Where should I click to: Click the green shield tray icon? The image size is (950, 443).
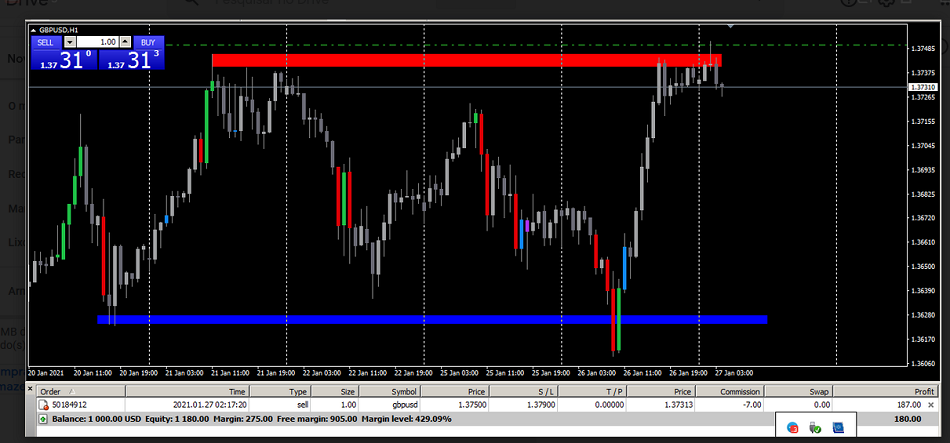pyautogui.click(x=815, y=427)
